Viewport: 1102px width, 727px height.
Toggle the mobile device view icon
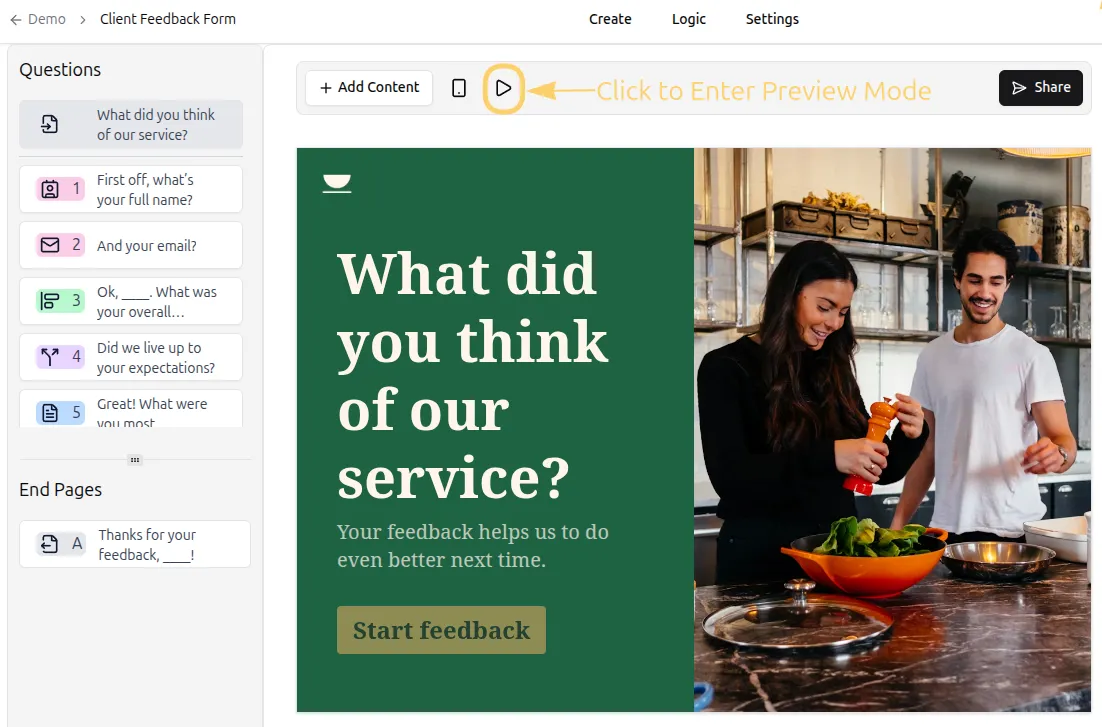pos(459,88)
